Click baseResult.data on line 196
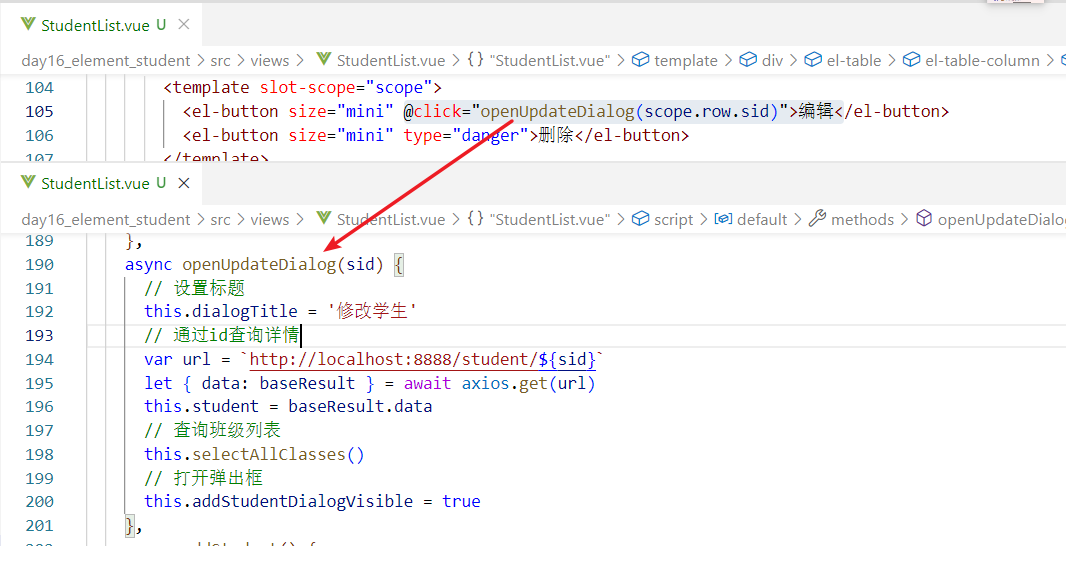1072x562 pixels. point(360,407)
